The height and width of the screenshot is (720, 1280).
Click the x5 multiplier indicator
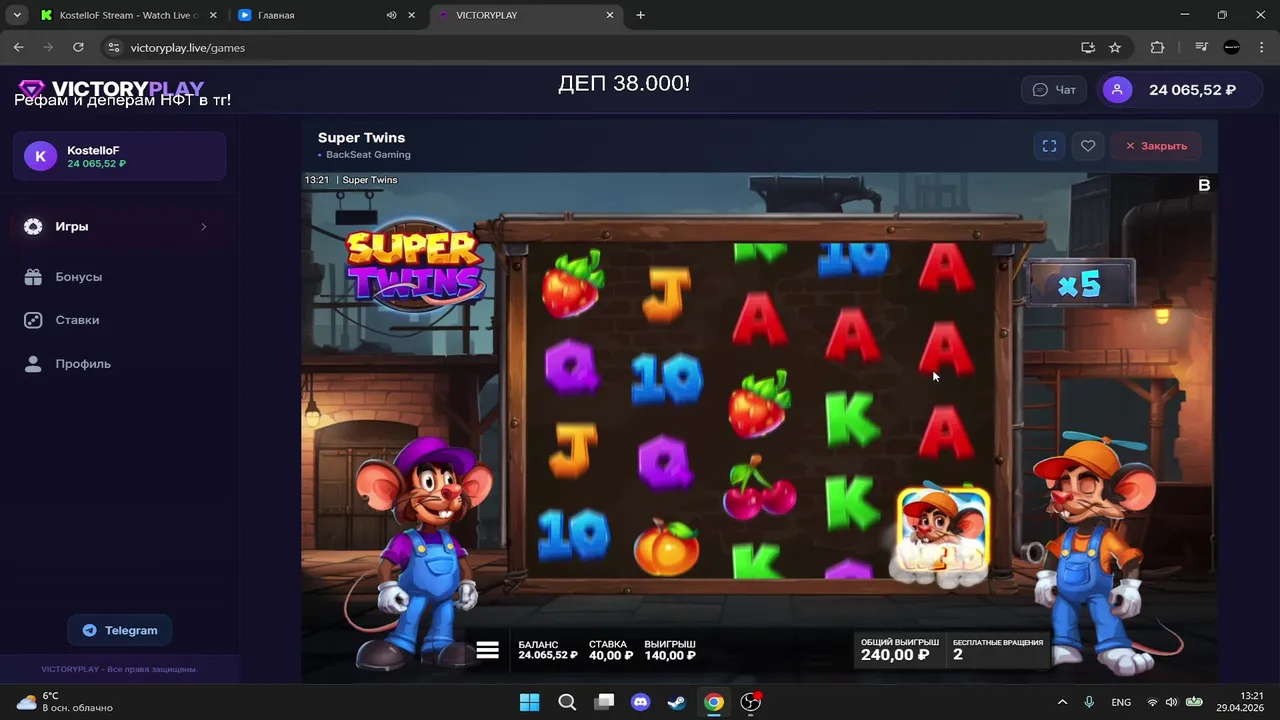point(1080,285)
